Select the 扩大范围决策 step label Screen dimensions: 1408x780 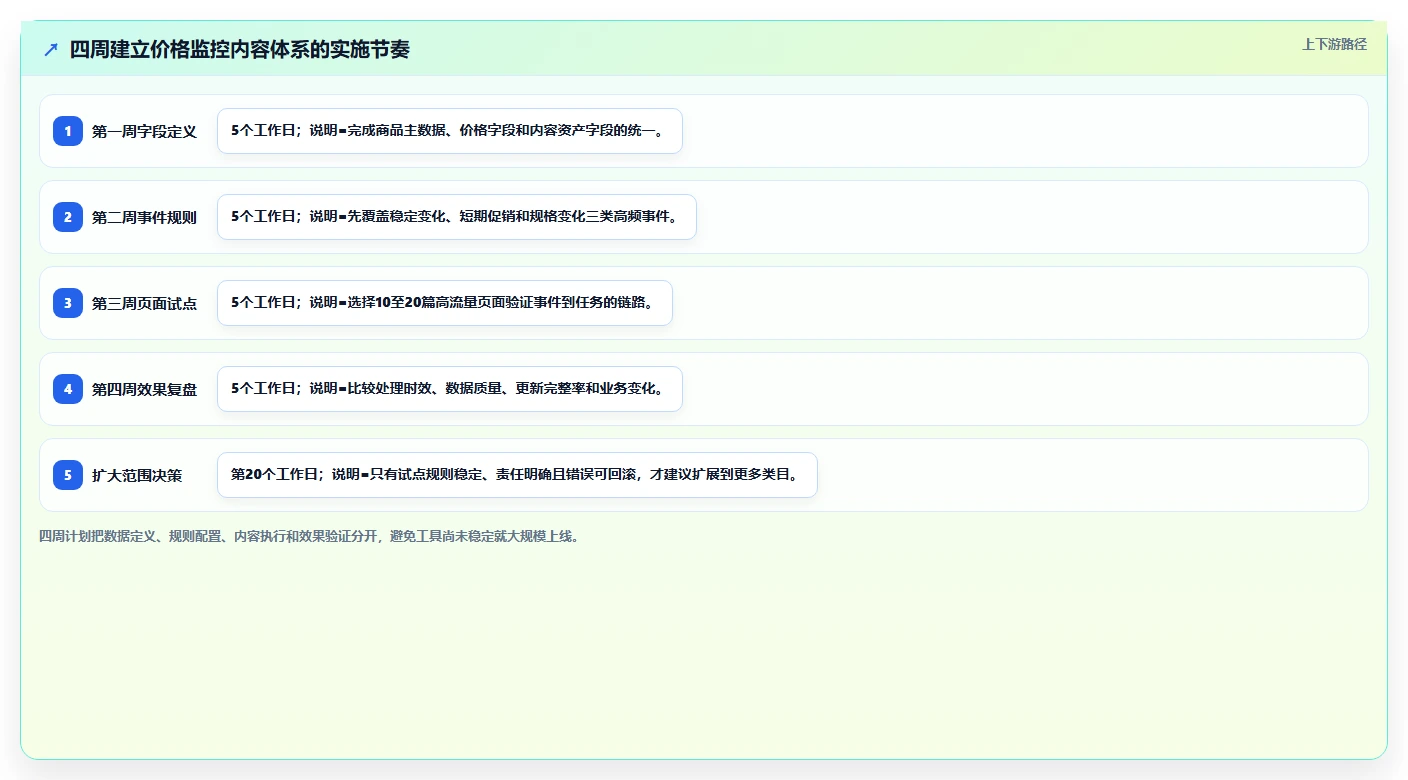pyautogui.click(x=137, y=475)
